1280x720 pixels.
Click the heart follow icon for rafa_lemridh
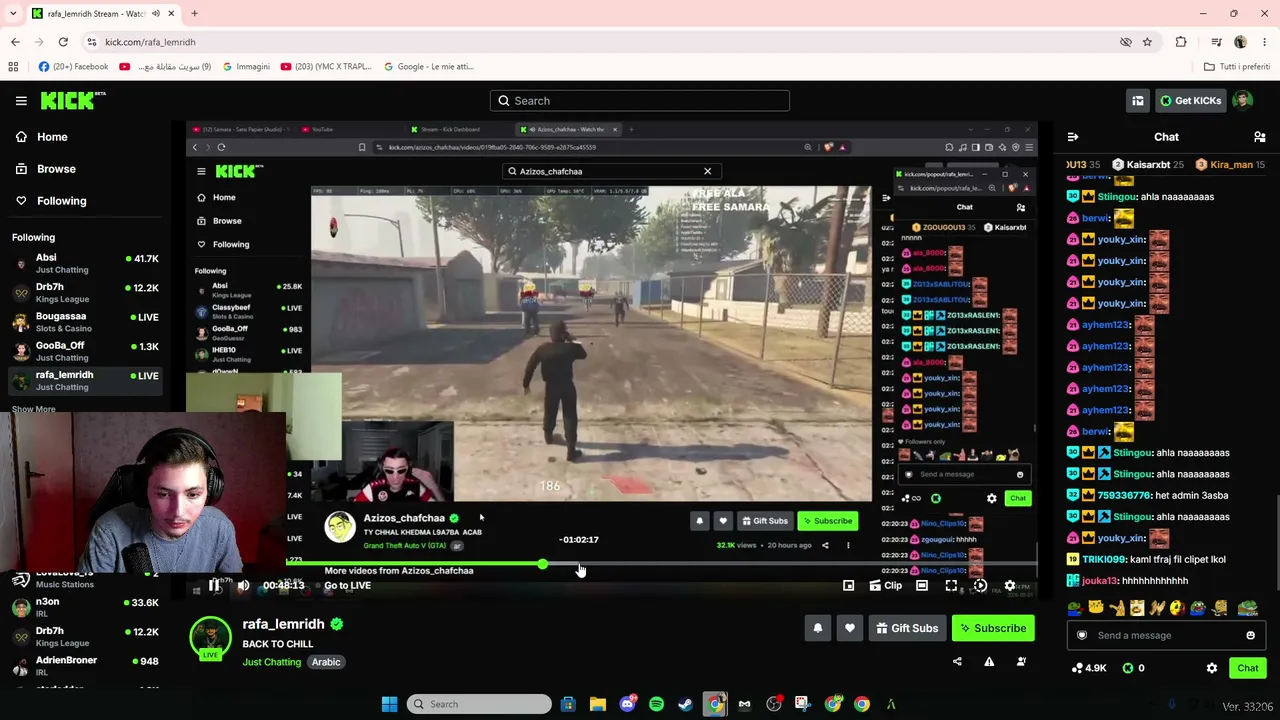[850, 628]
